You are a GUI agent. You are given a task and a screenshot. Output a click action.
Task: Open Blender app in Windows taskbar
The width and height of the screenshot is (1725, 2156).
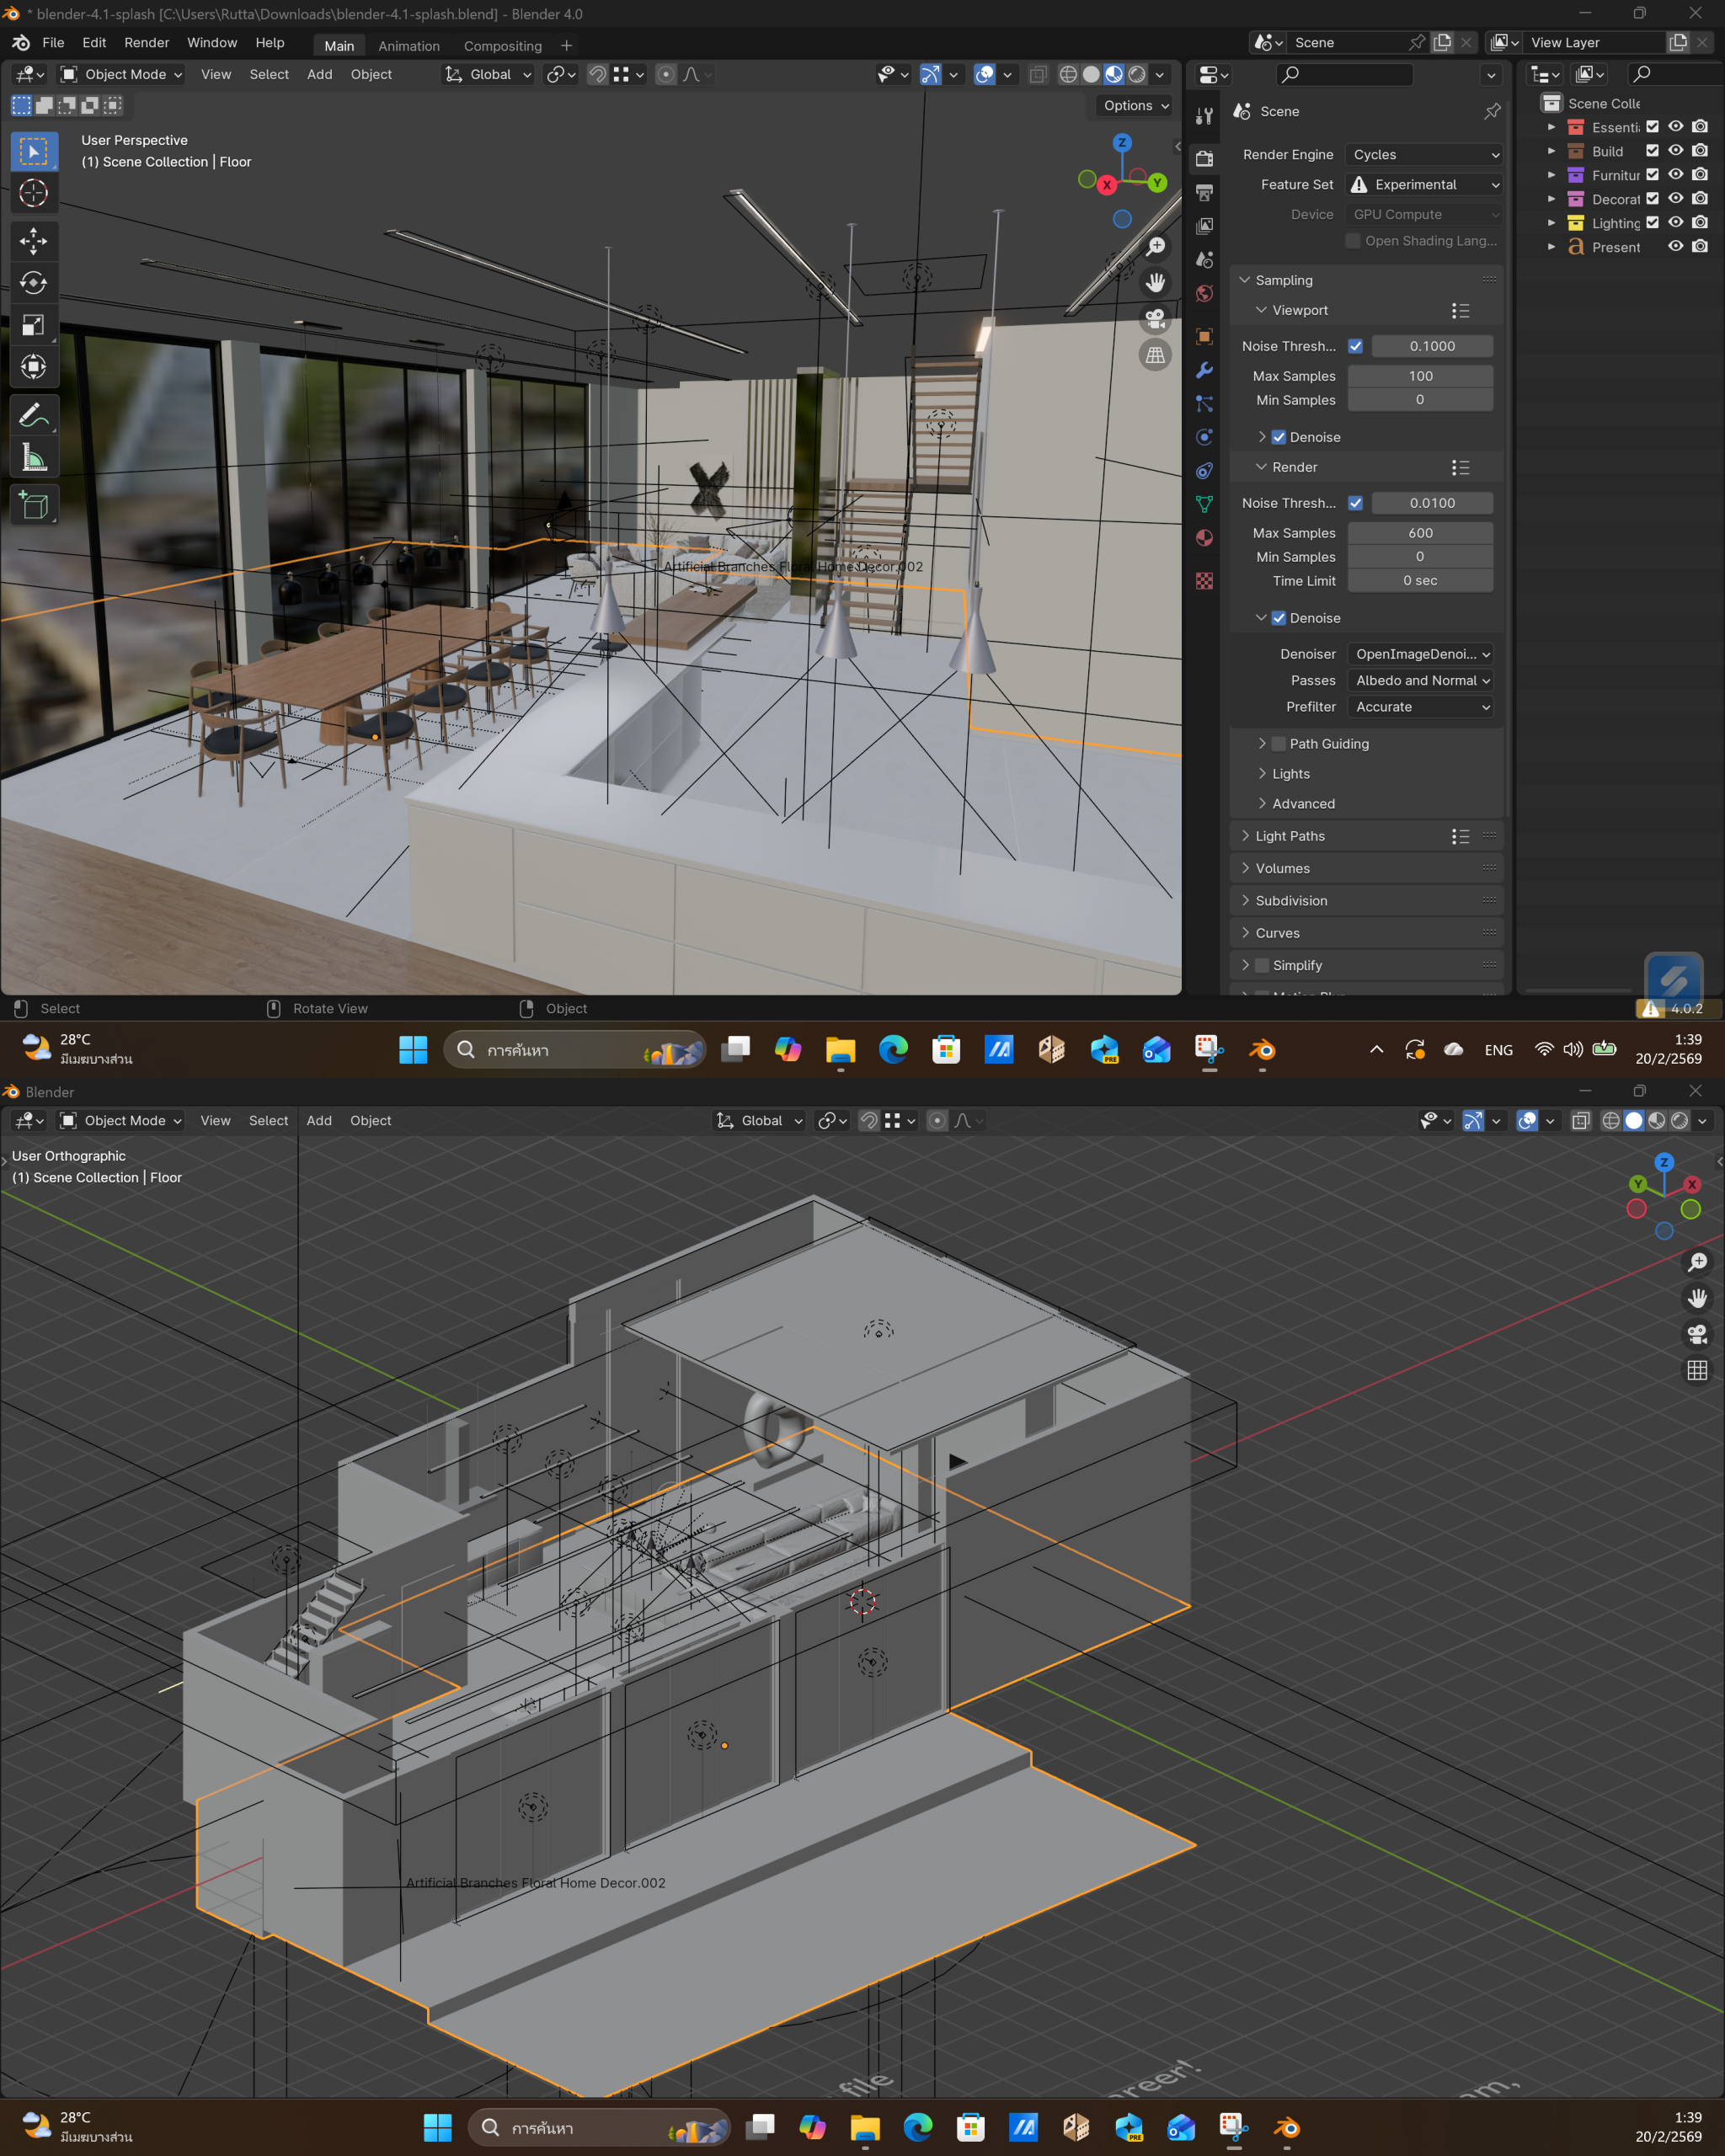coord(1262,1049)
